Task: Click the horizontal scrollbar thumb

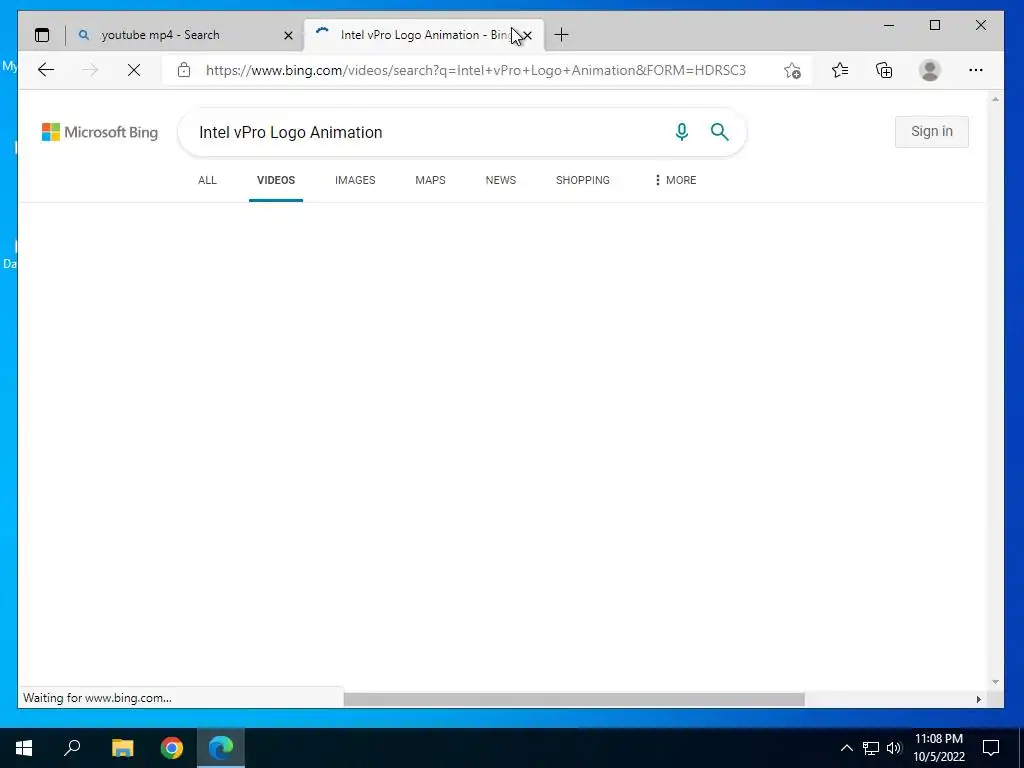Action: (x=574, y=699)
